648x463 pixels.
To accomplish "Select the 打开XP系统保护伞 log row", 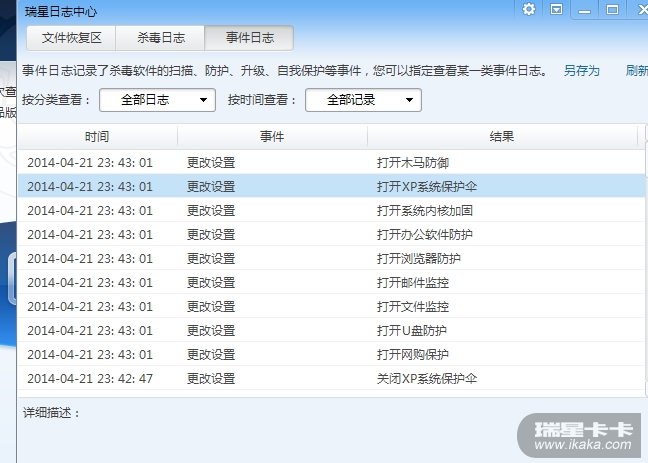I will [x=331, y=186].
